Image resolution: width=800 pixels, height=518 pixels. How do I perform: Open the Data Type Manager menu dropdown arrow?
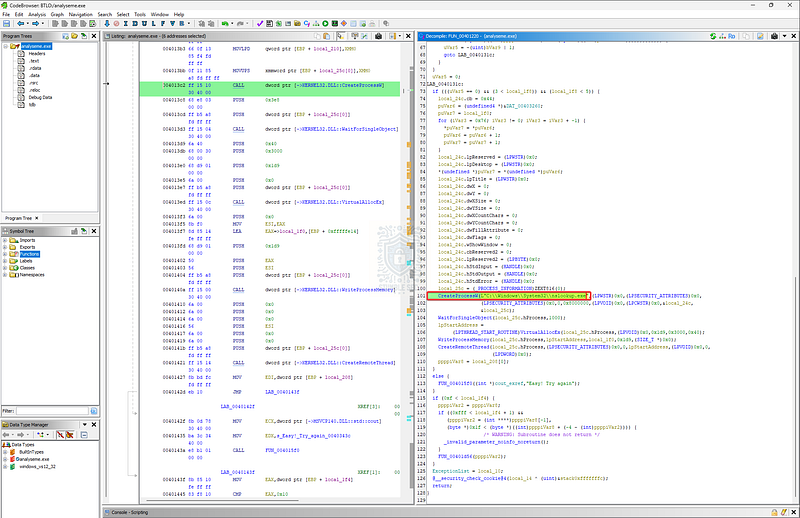click(85, 425)
